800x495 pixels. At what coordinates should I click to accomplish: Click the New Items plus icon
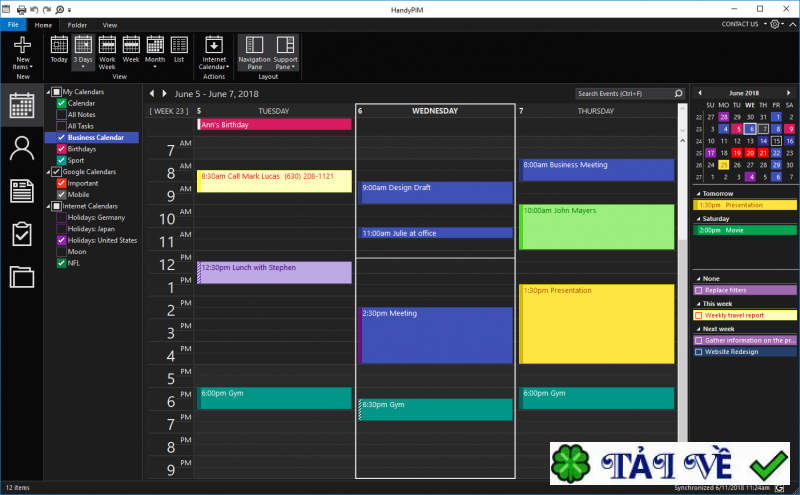click(22, 45)
